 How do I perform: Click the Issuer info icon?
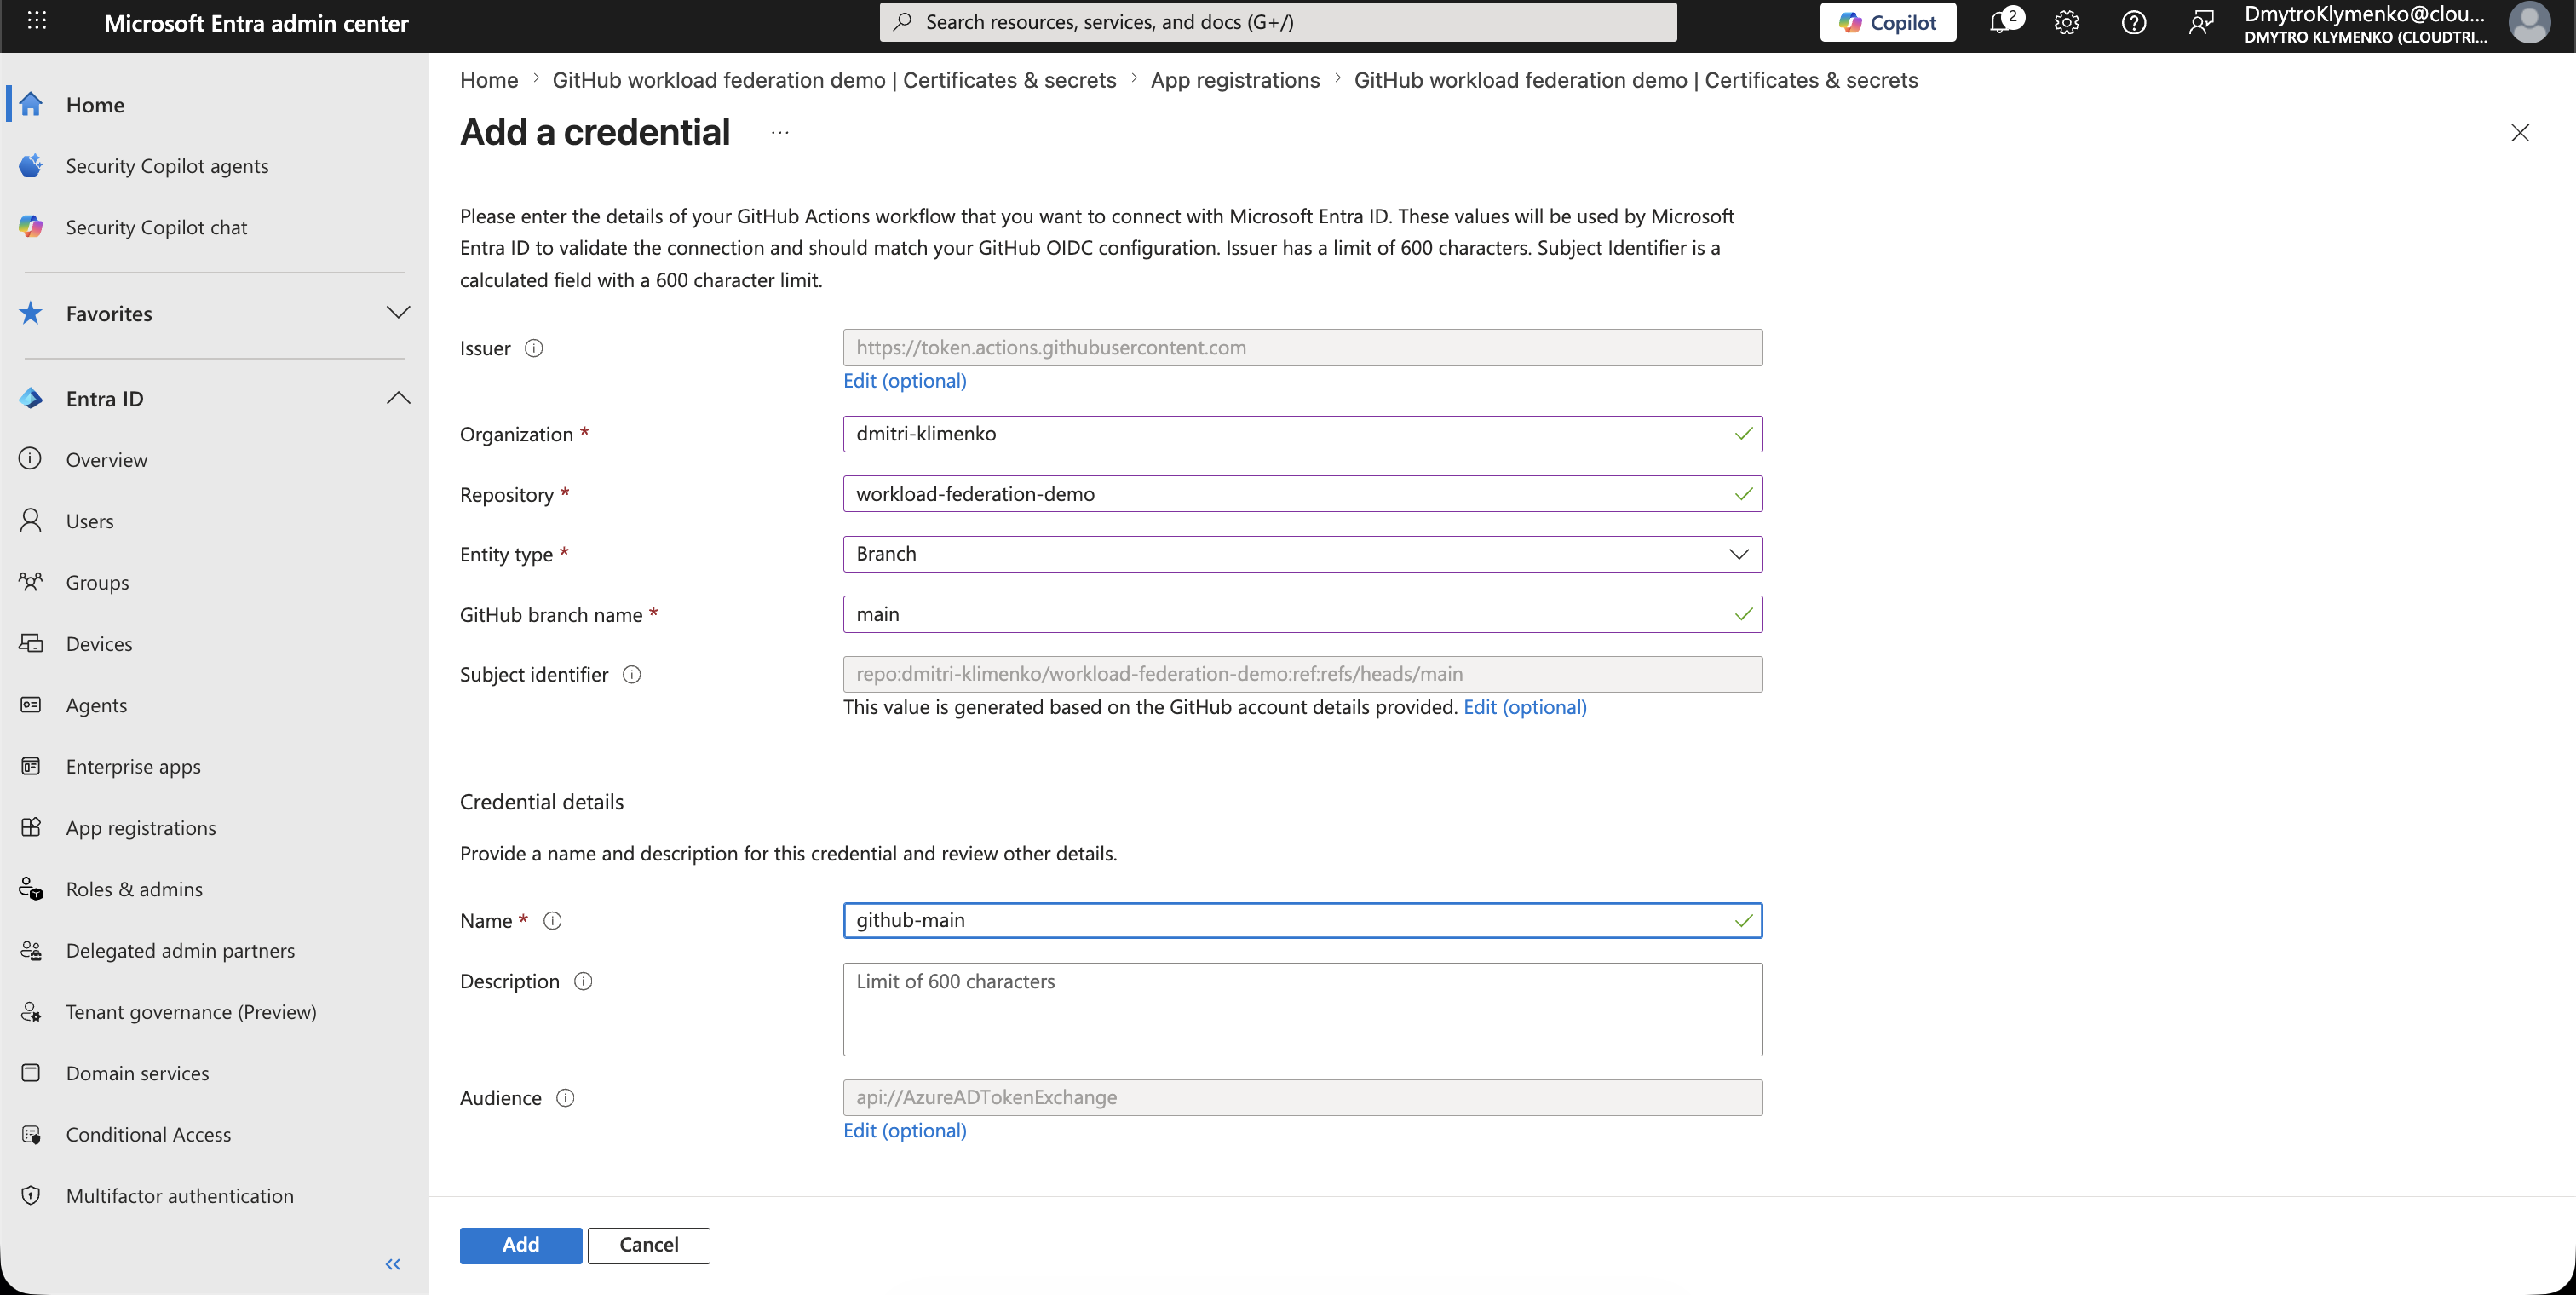[x=534, y=348]
